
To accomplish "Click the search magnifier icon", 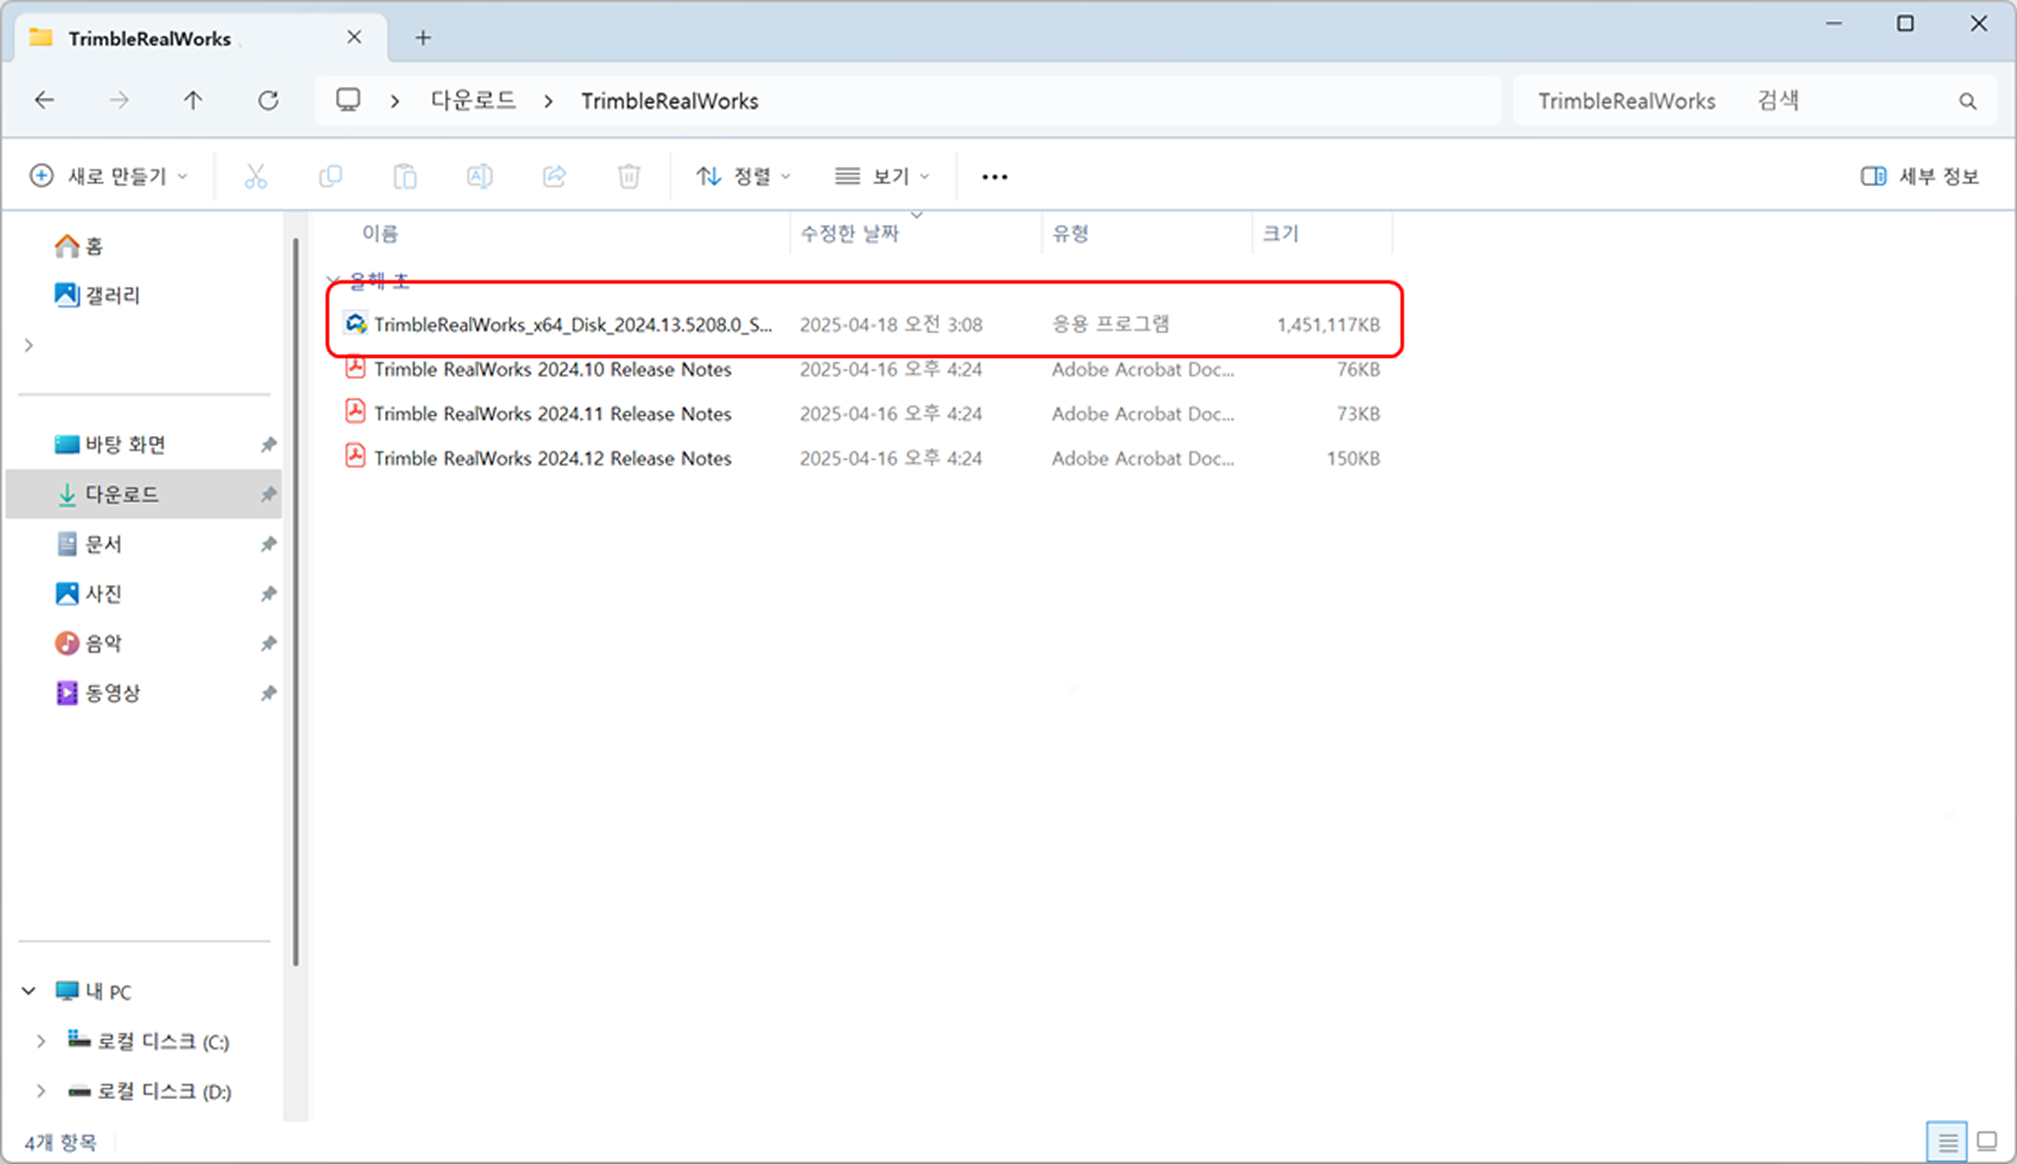I will tap(1967, 101).
